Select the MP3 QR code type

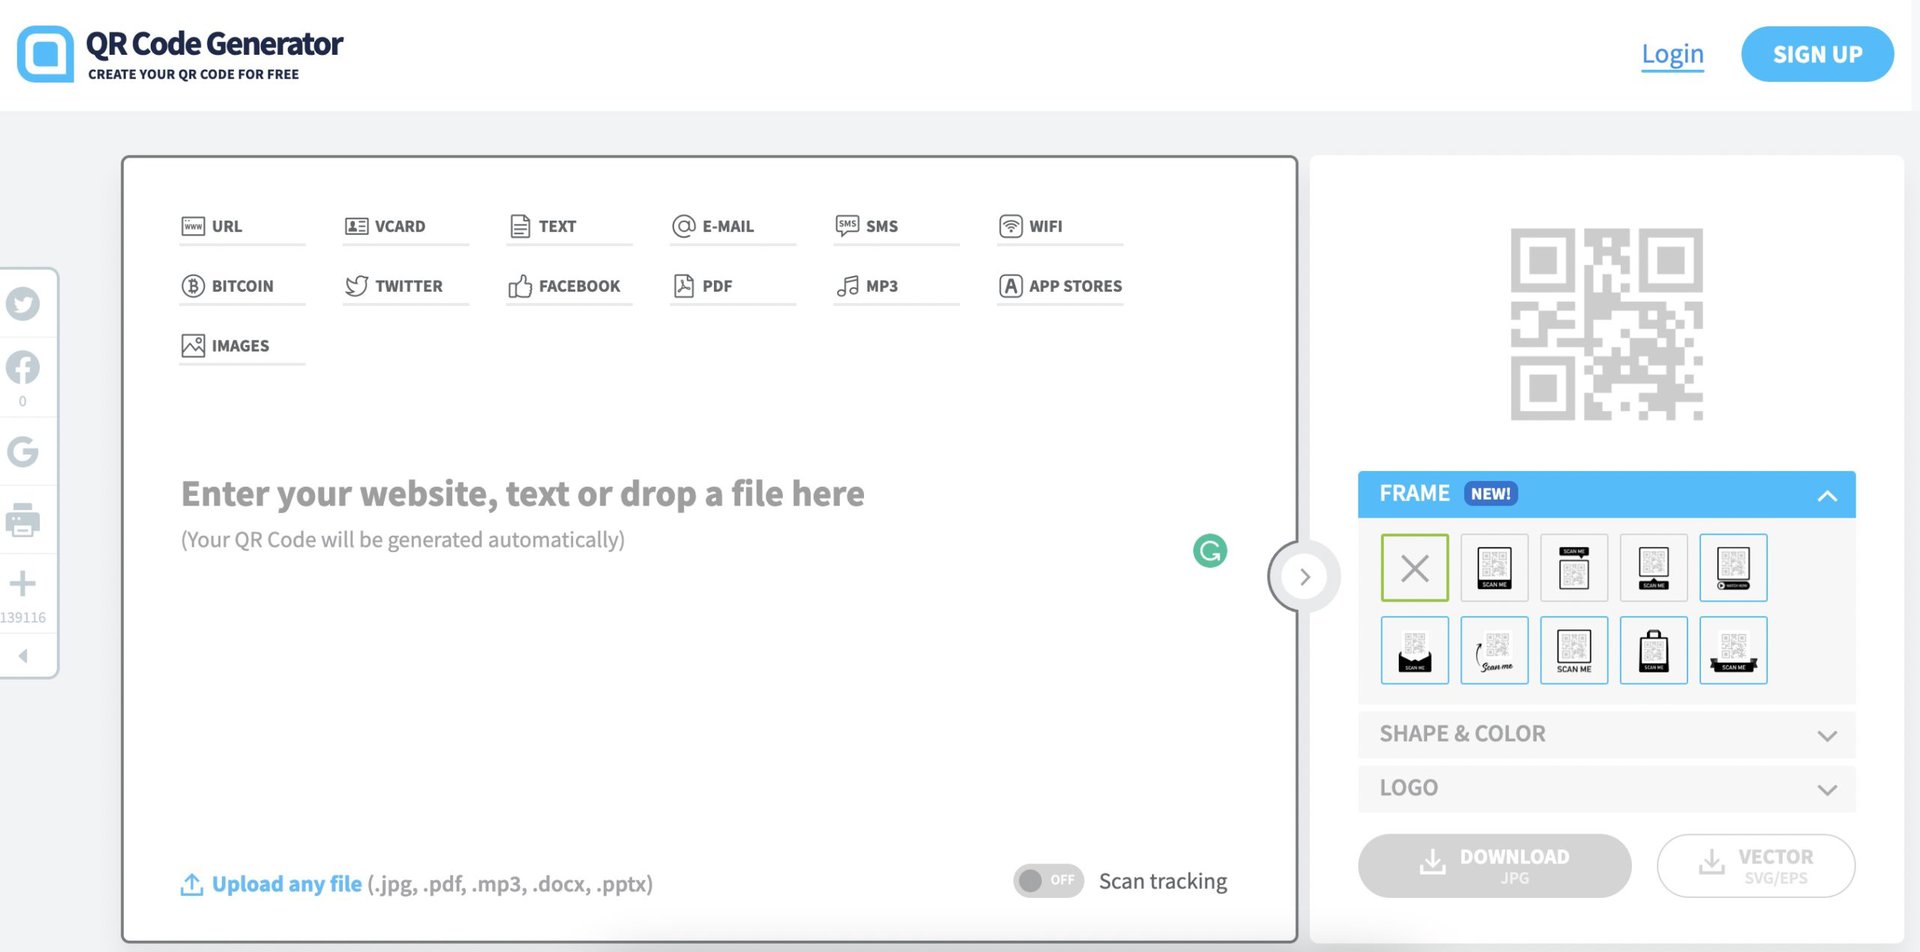896,287
